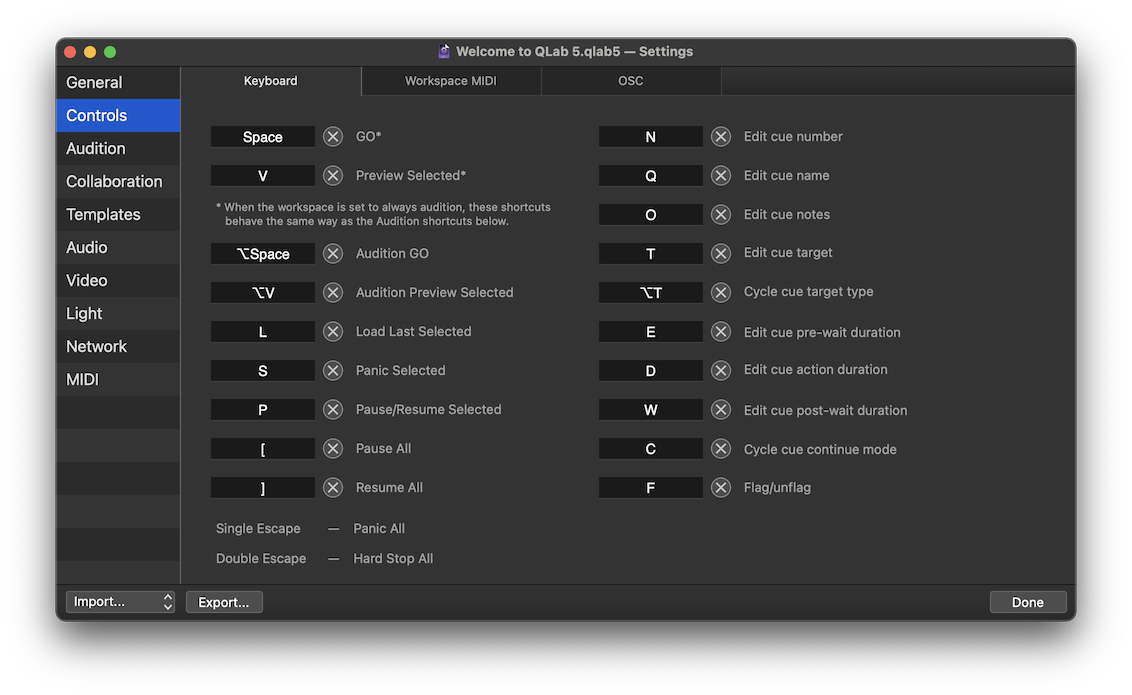Image resolution: width=1132 pixels, height=695 pixels.
Task: Remove the Edit cue name shortcut
Action: pyautogui.click(x=721, y=175)
